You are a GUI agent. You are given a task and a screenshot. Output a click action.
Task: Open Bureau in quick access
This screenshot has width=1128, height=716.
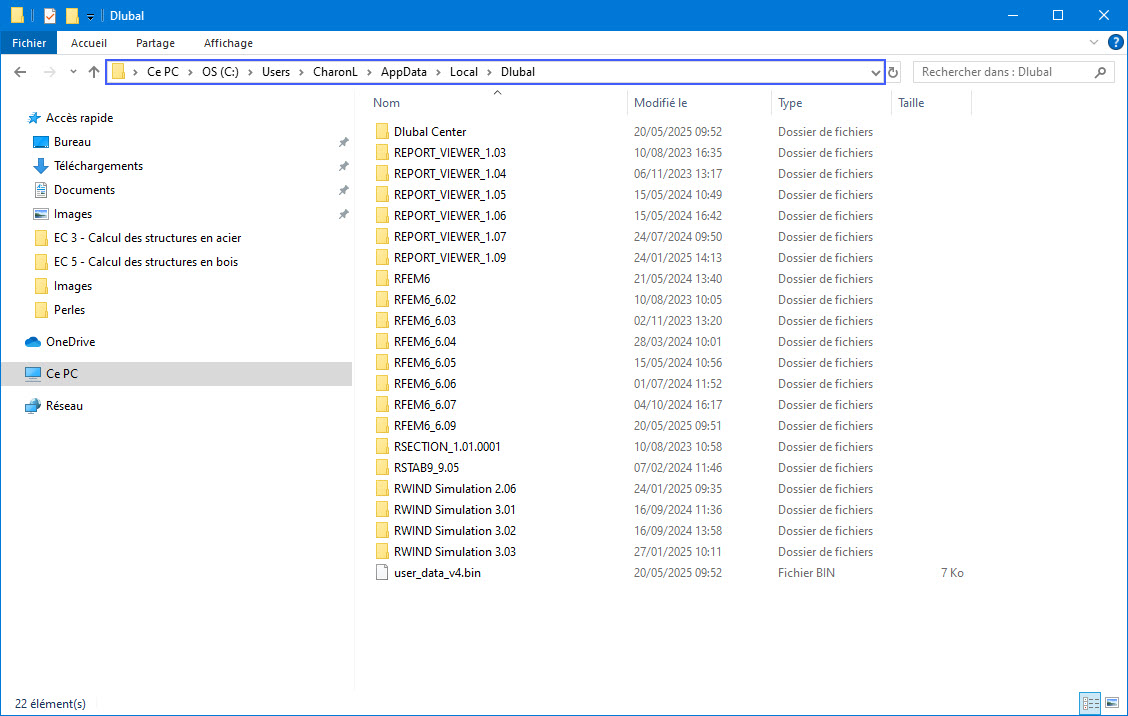coord(72,142)
